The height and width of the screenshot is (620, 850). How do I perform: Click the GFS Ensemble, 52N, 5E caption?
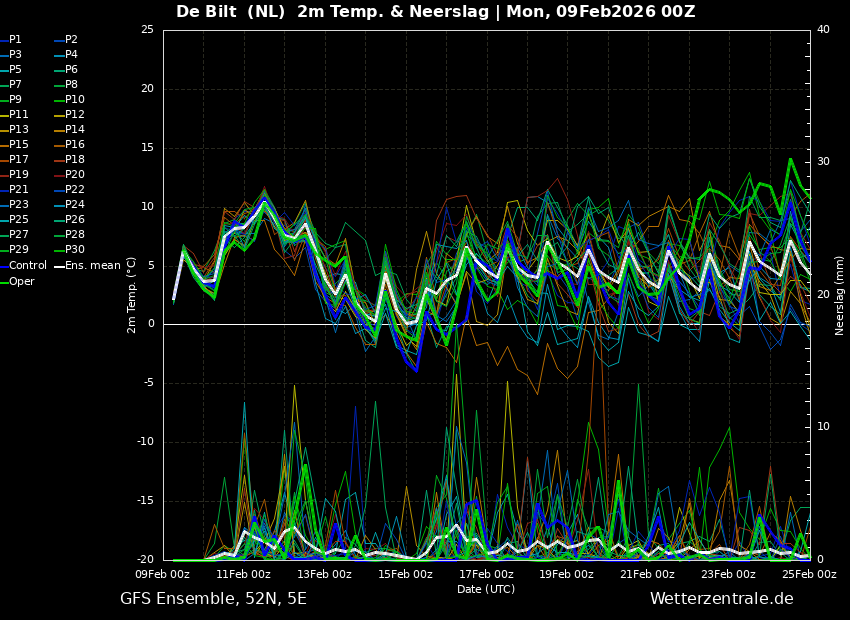[x=213, y=599]
